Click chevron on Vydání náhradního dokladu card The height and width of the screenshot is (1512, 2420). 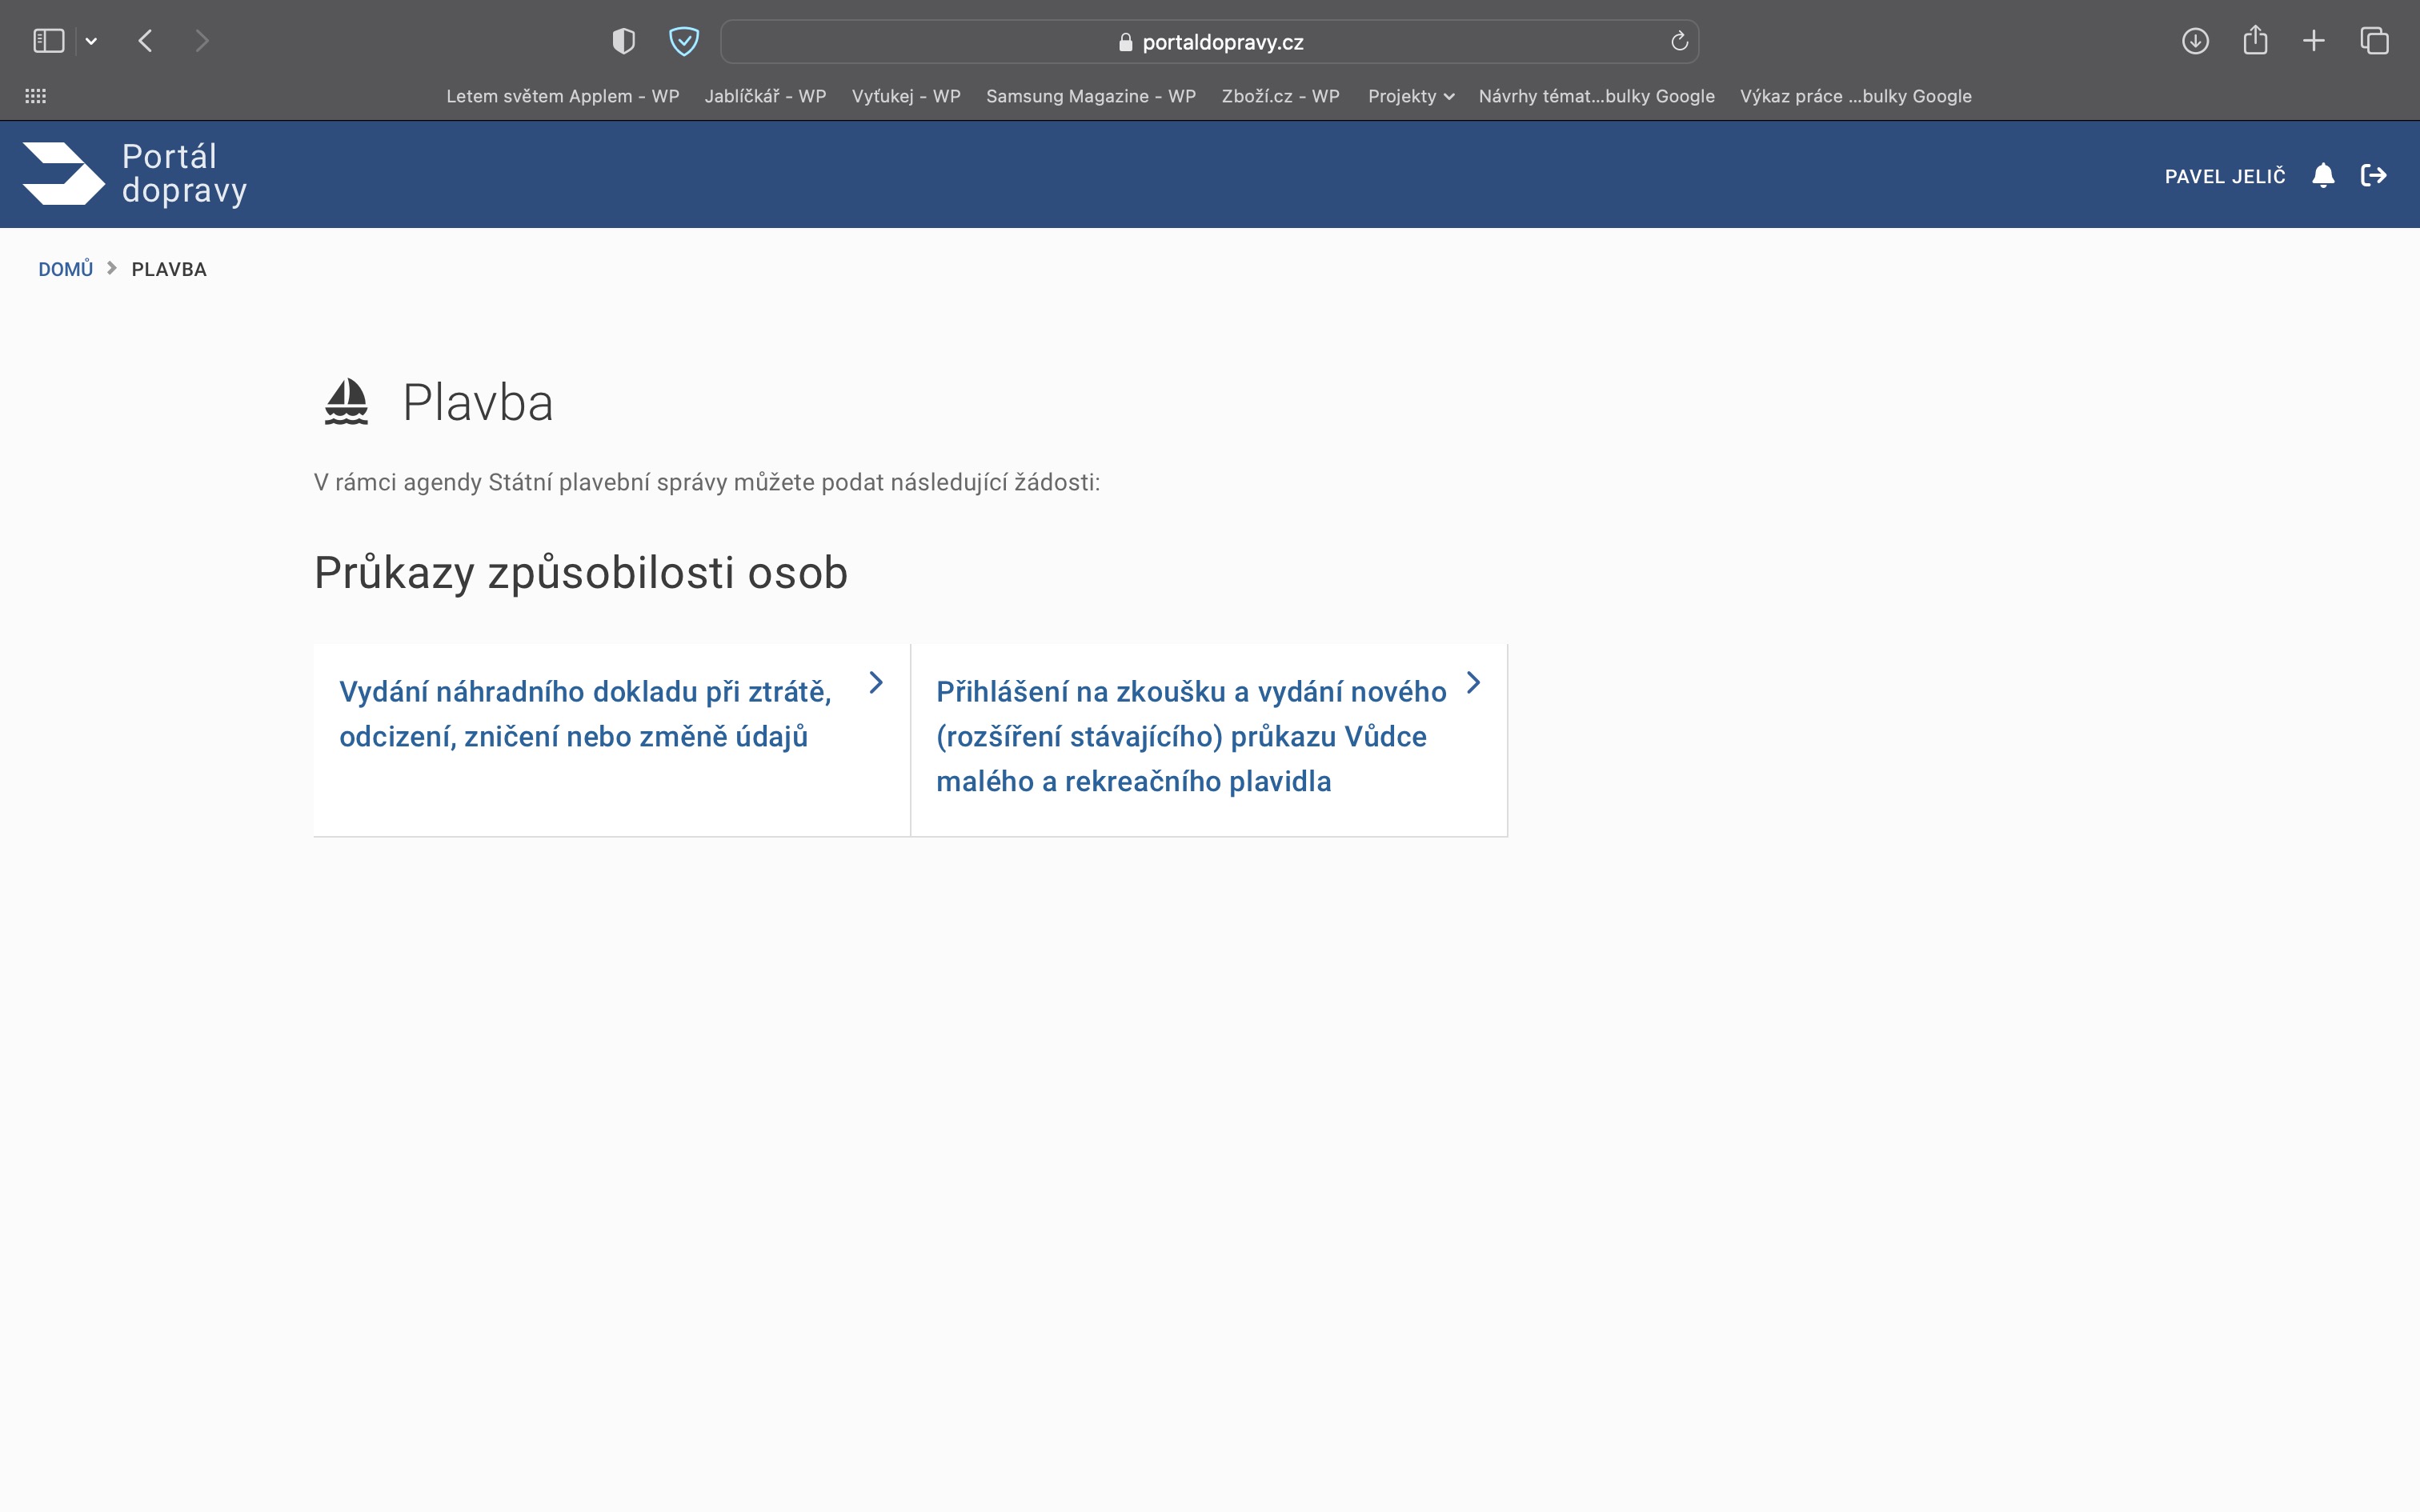click(876, 683)
